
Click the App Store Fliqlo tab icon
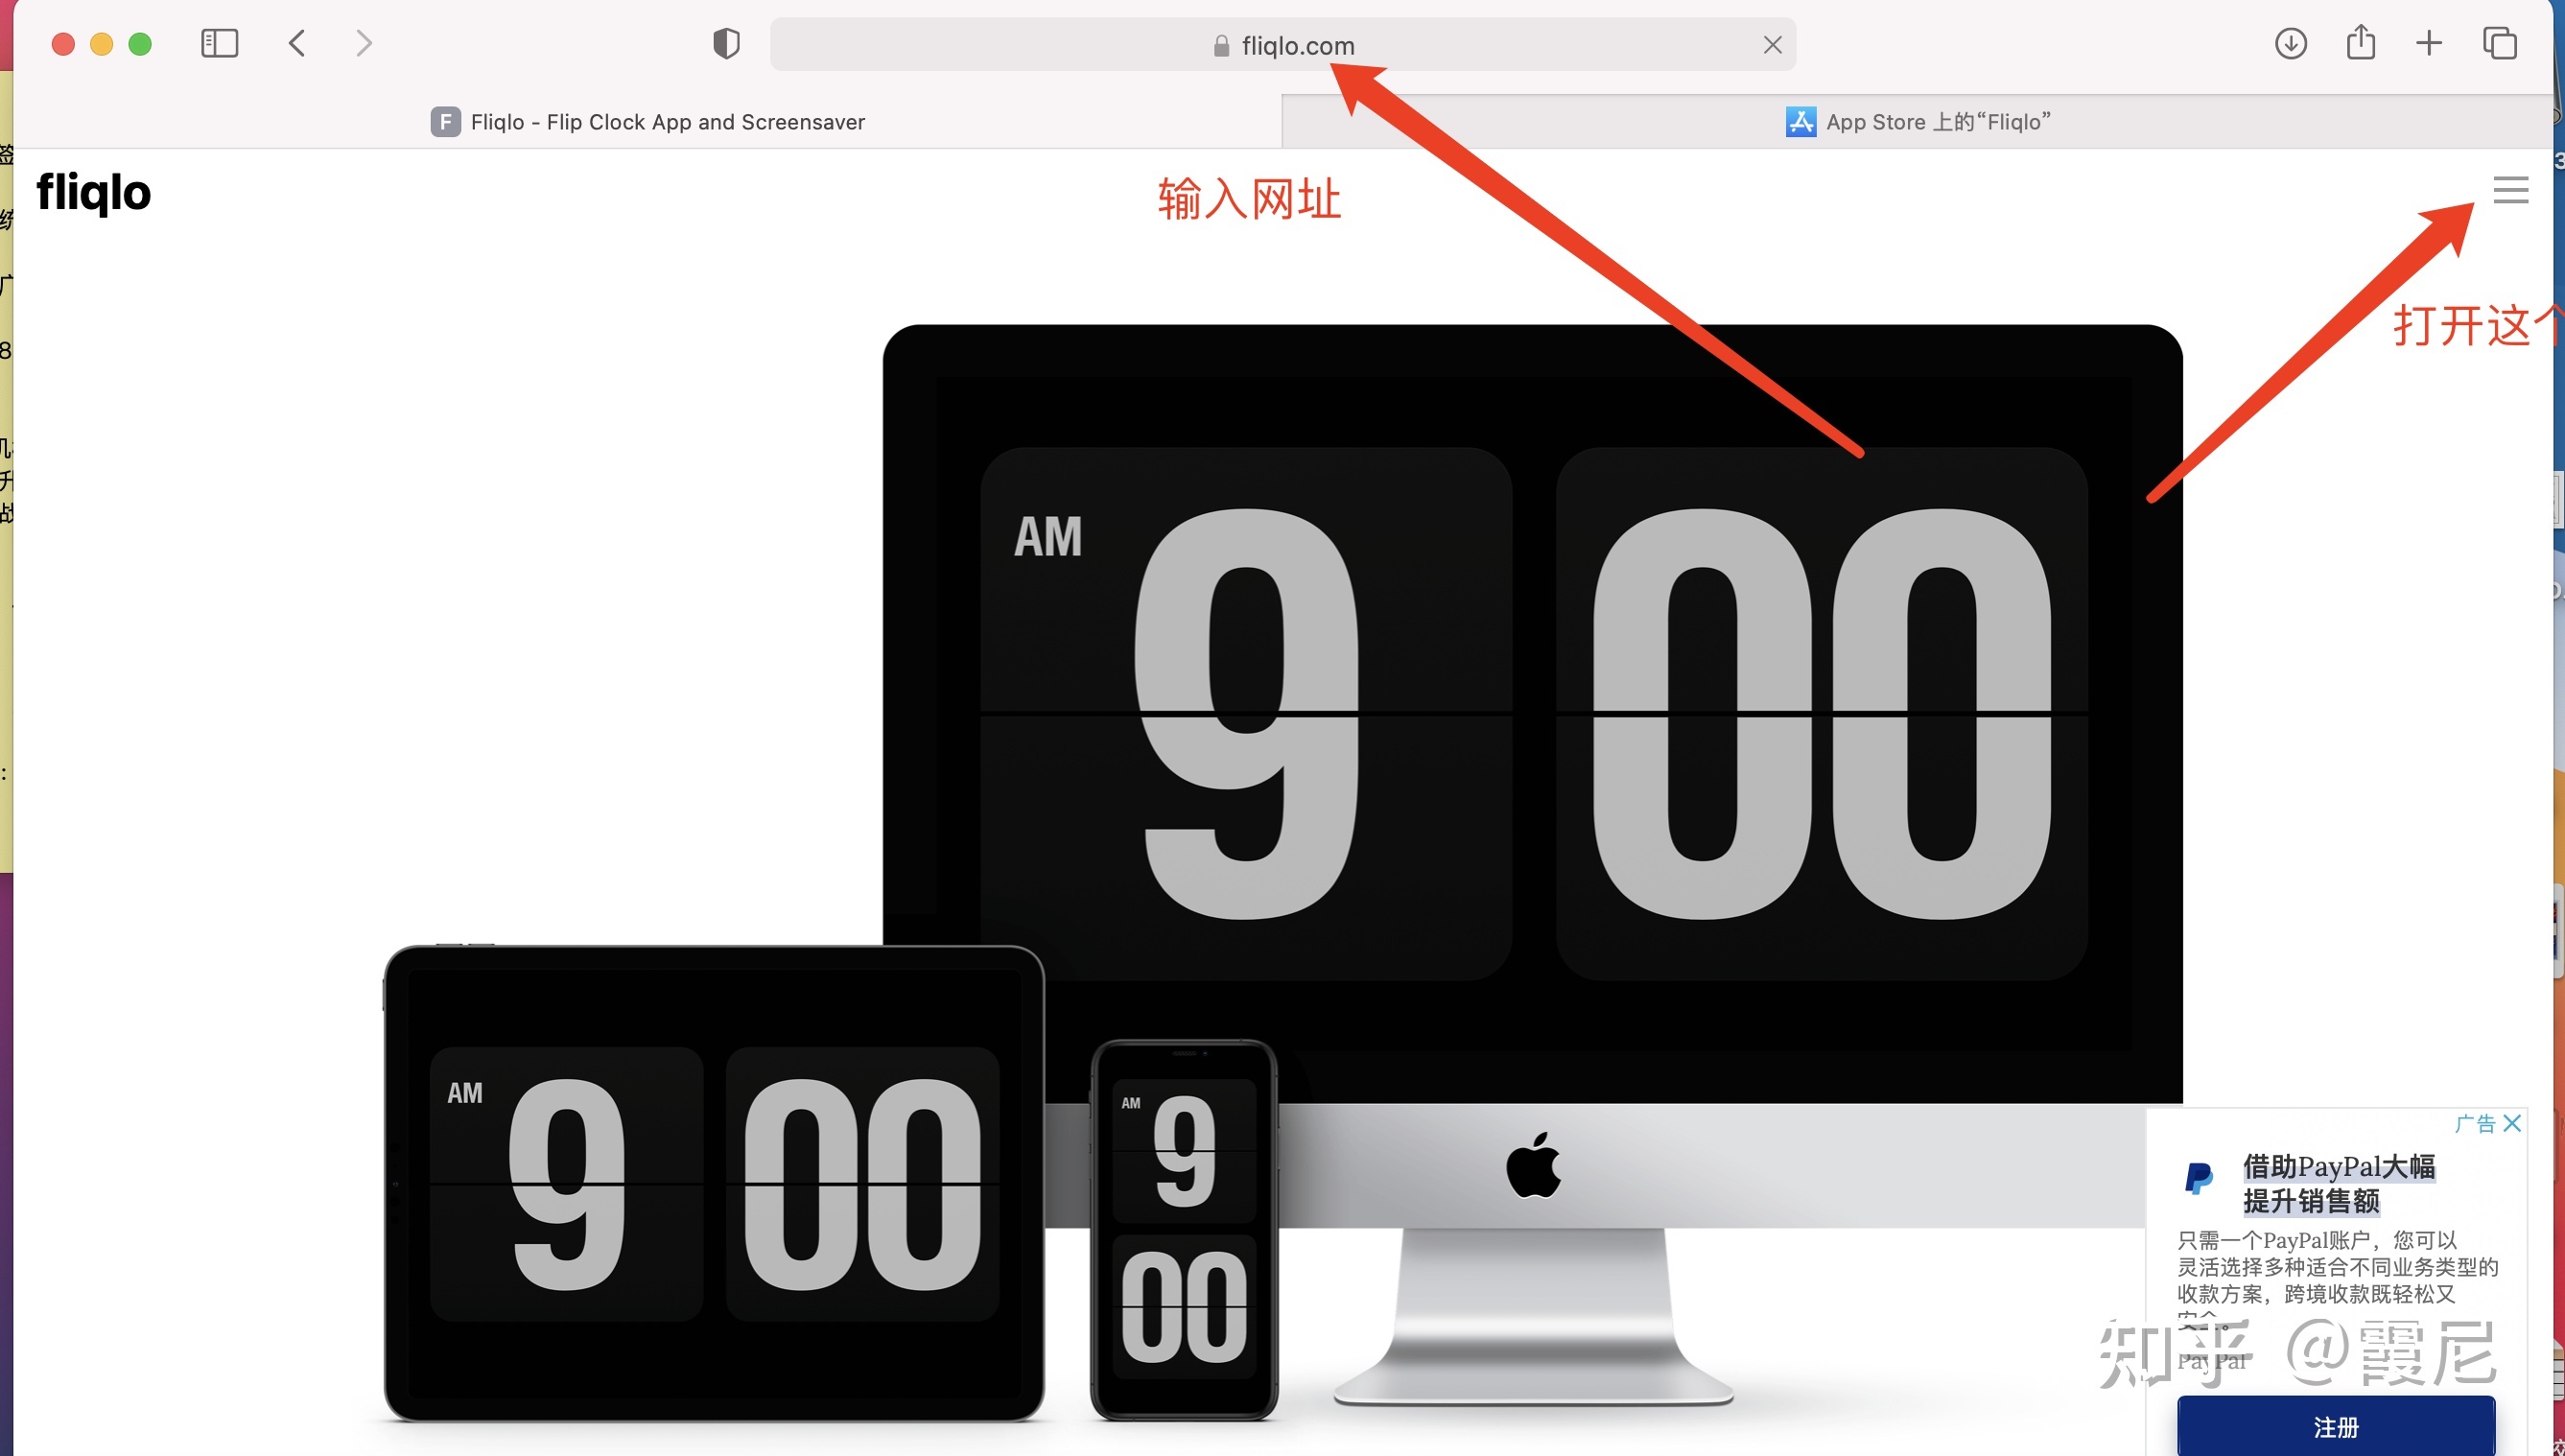1799,120
